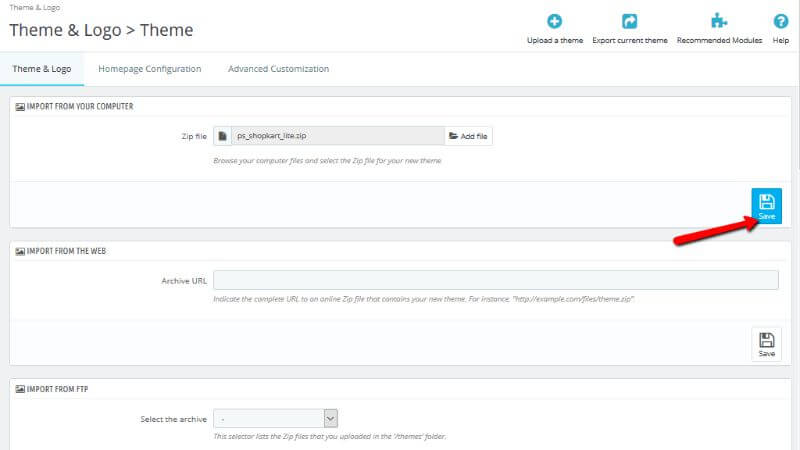Click the 'Indicate the complete URL' hint text
The height and width of the screenshot is (450, 800).
pyautogui.click(x=423, y=299)
